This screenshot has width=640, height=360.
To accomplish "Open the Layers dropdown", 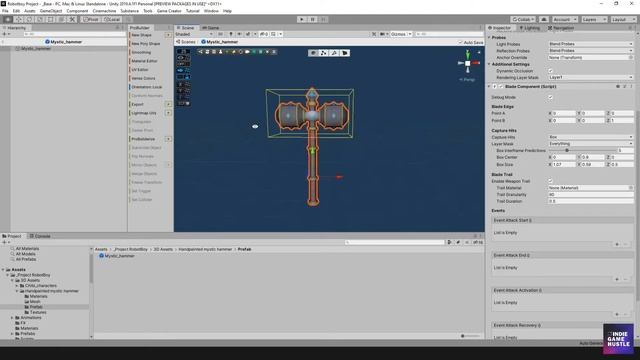I will pos(594,19).
